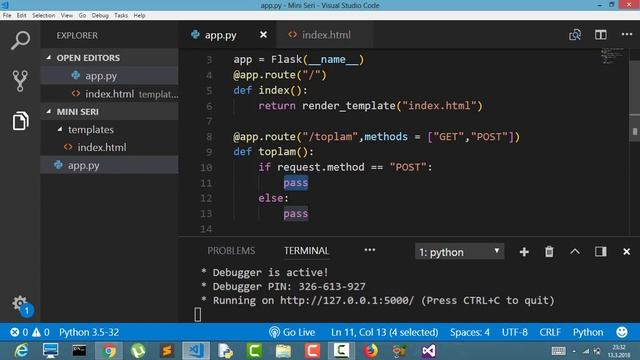Open uTorrent from the taskbar
Image resolution: width=640 pixels, height=360 pixels.
138,351
